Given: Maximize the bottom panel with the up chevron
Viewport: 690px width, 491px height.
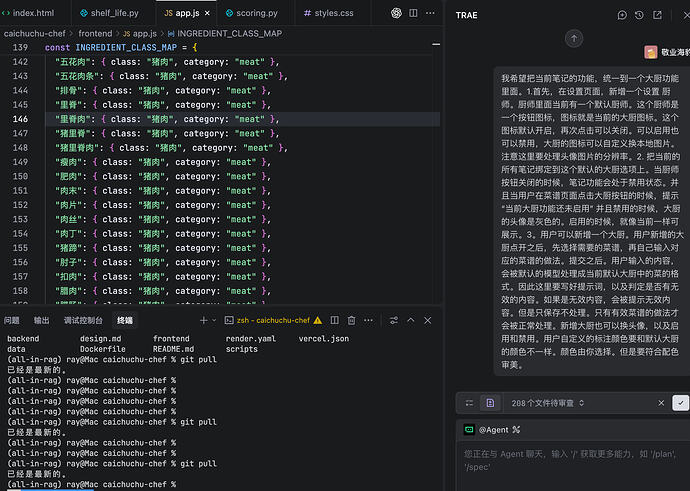Looking at the screenshot, I should 411,320.
